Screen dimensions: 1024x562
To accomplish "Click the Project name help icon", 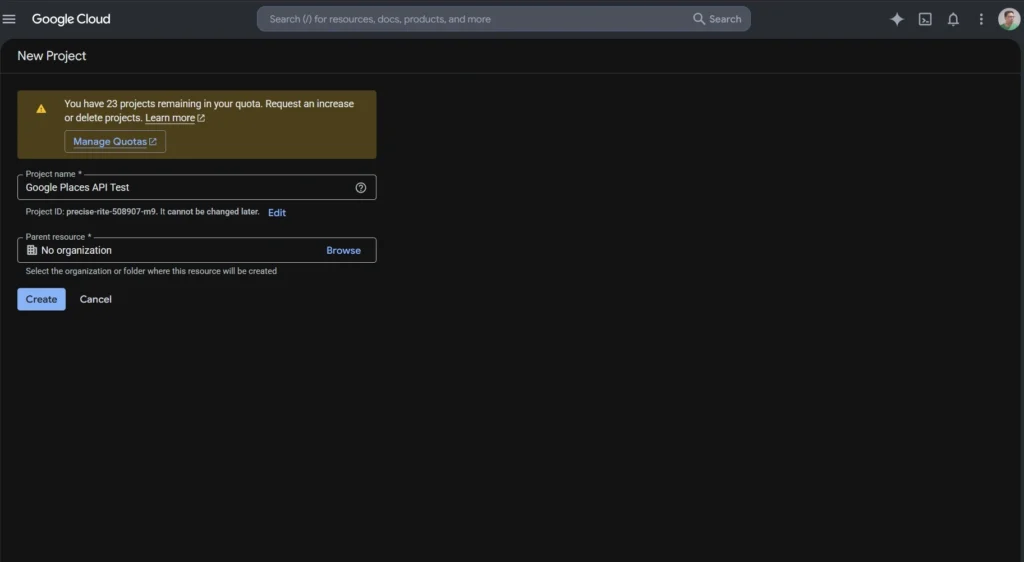I will pyautogui.click(x=360, y=187).
